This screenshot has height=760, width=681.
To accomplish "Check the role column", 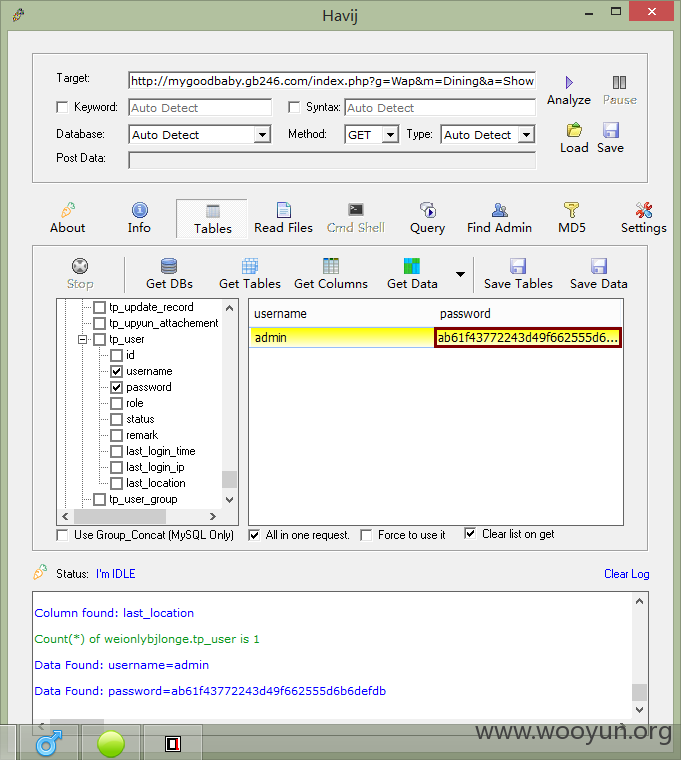I will pyautogui.click(x=116, y=403).
